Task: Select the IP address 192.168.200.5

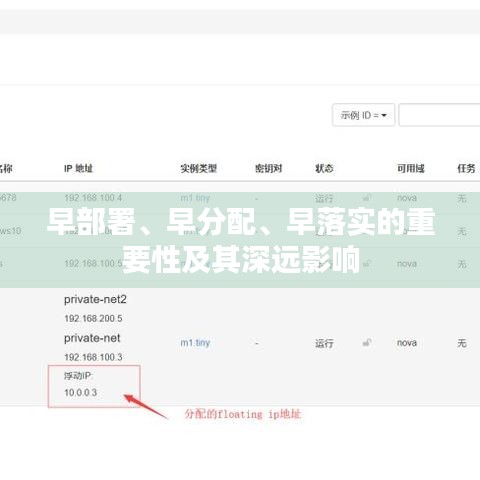Action: (93, 318)
